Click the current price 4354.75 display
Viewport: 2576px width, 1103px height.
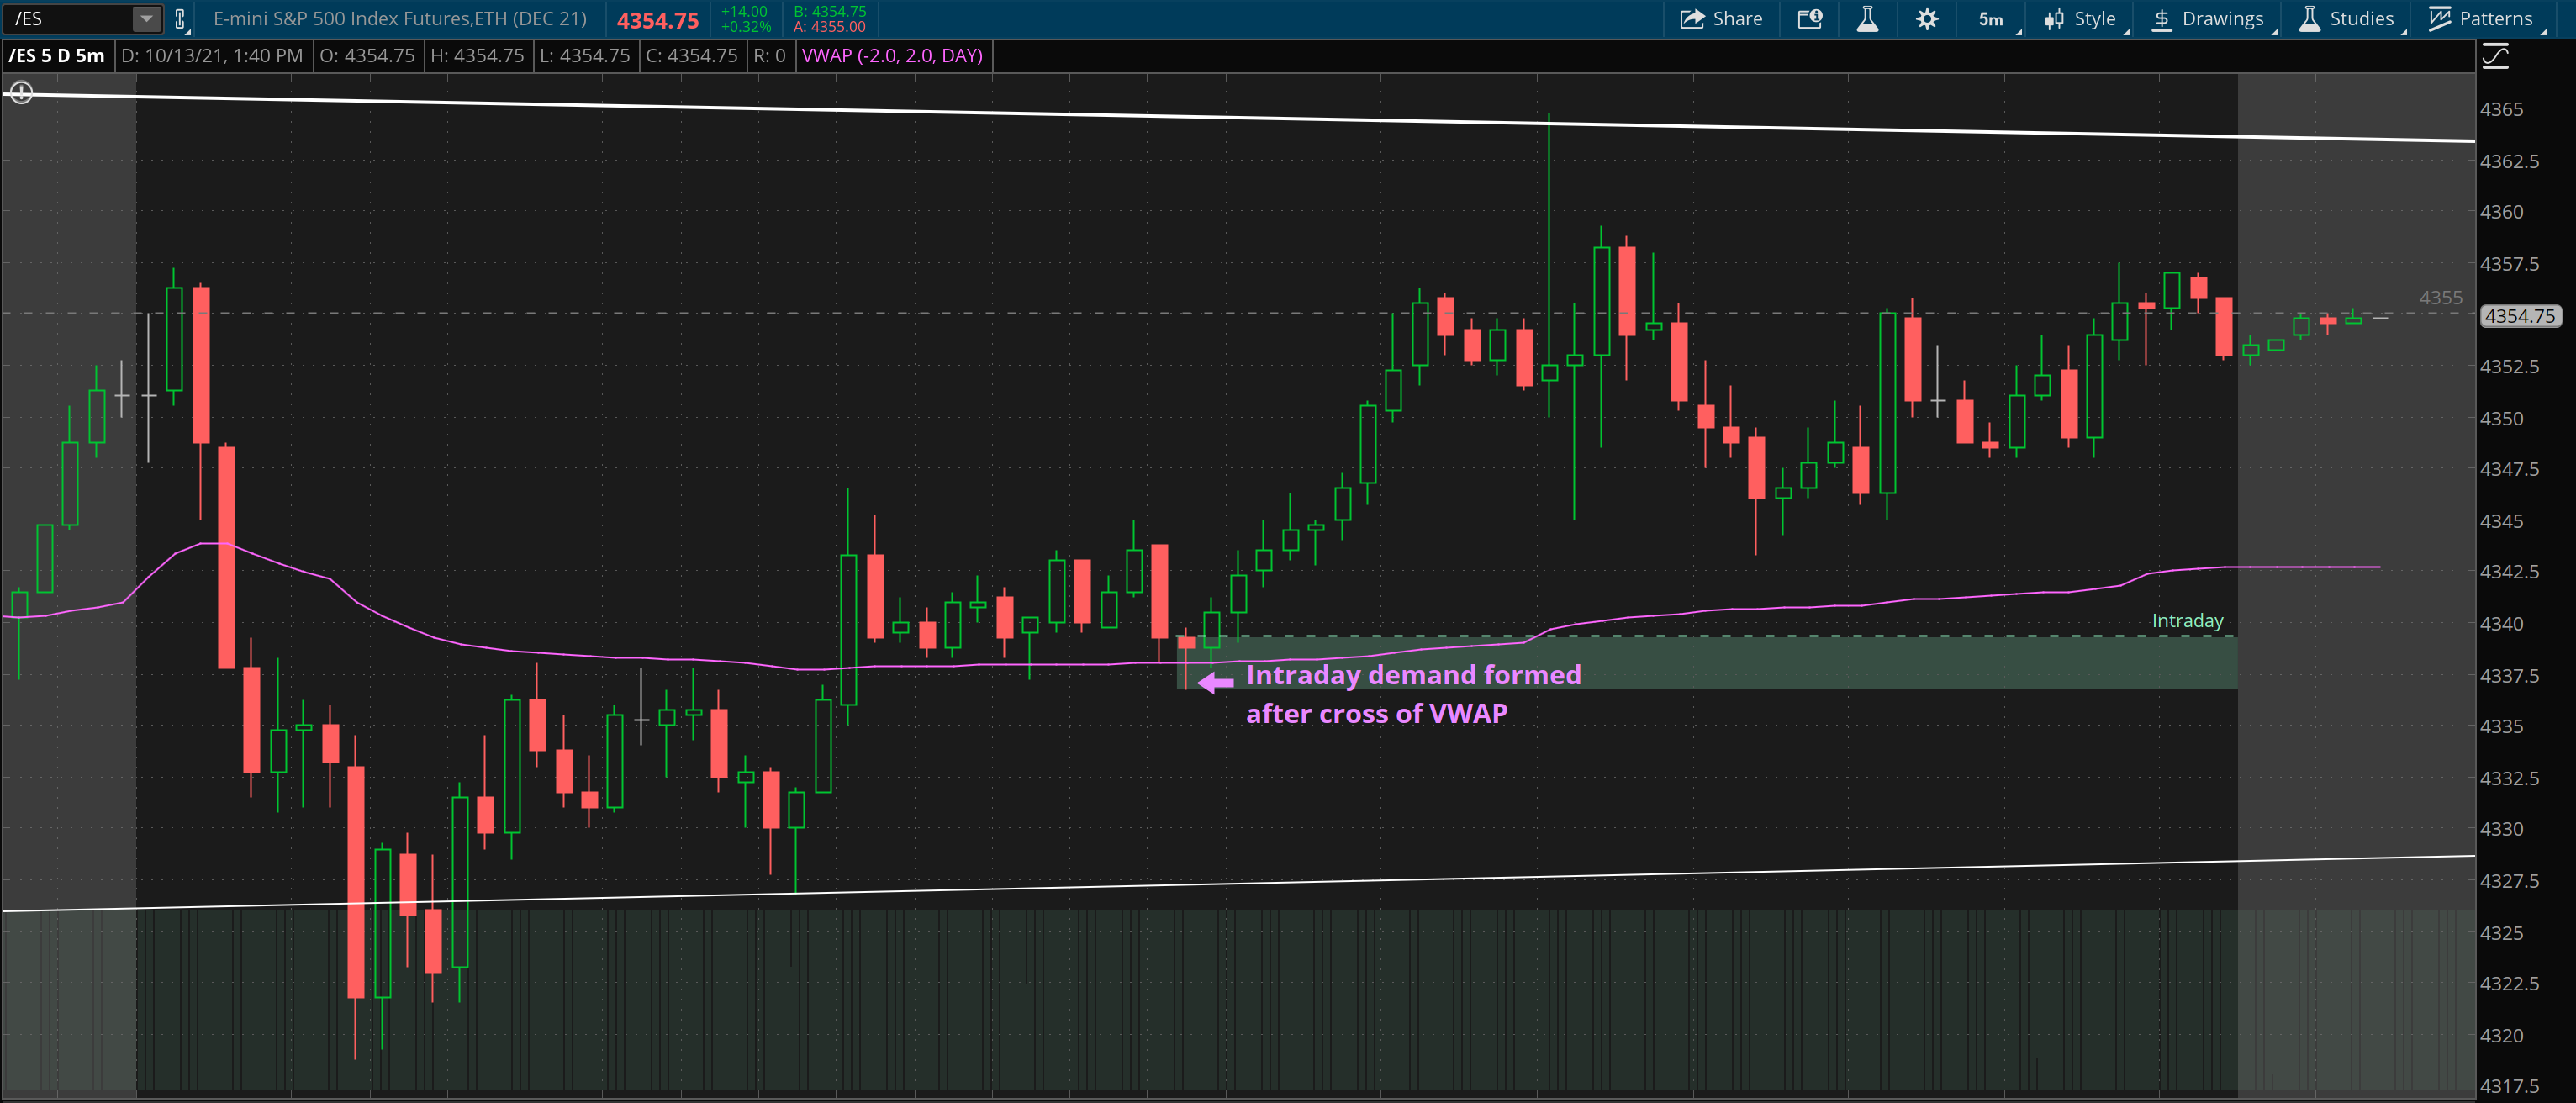click(657, 19)
